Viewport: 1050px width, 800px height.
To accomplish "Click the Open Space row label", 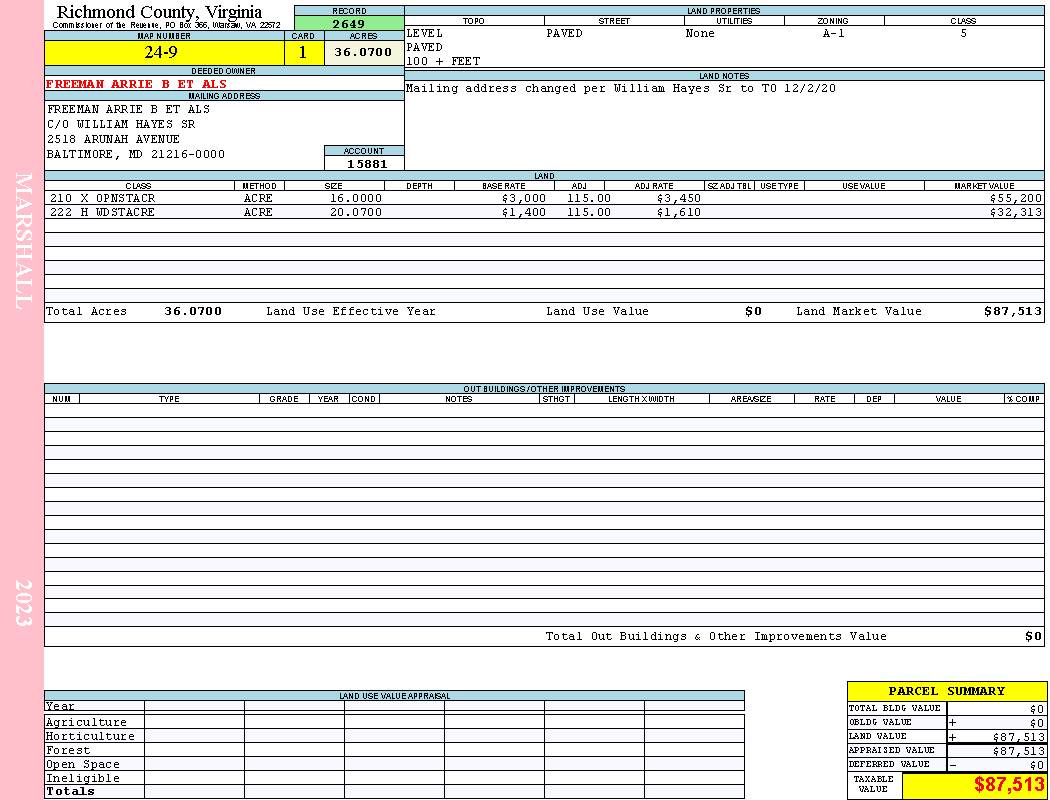I will pyautogui.click(x=82, y=765).
